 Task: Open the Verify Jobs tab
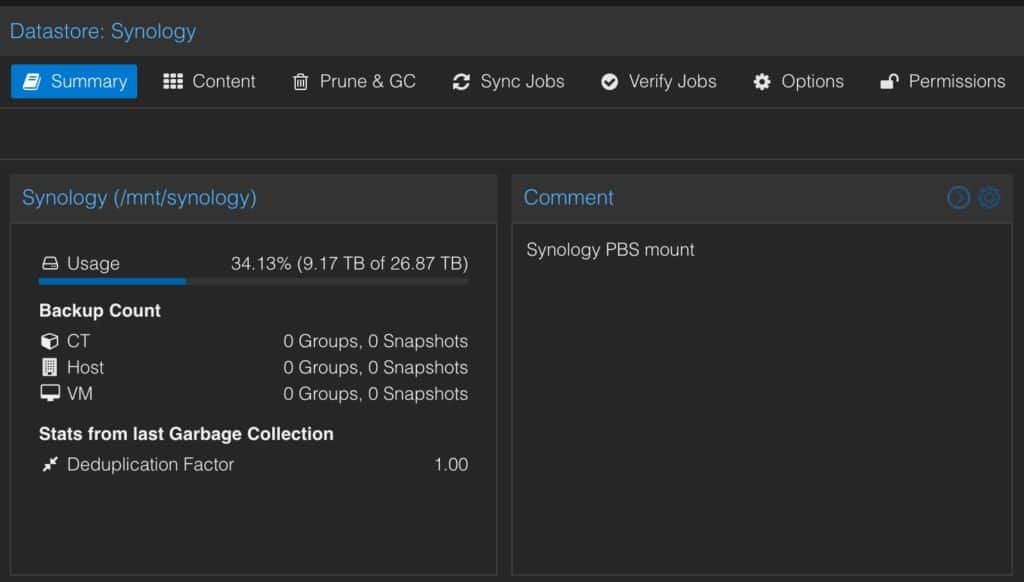[672, 82]
